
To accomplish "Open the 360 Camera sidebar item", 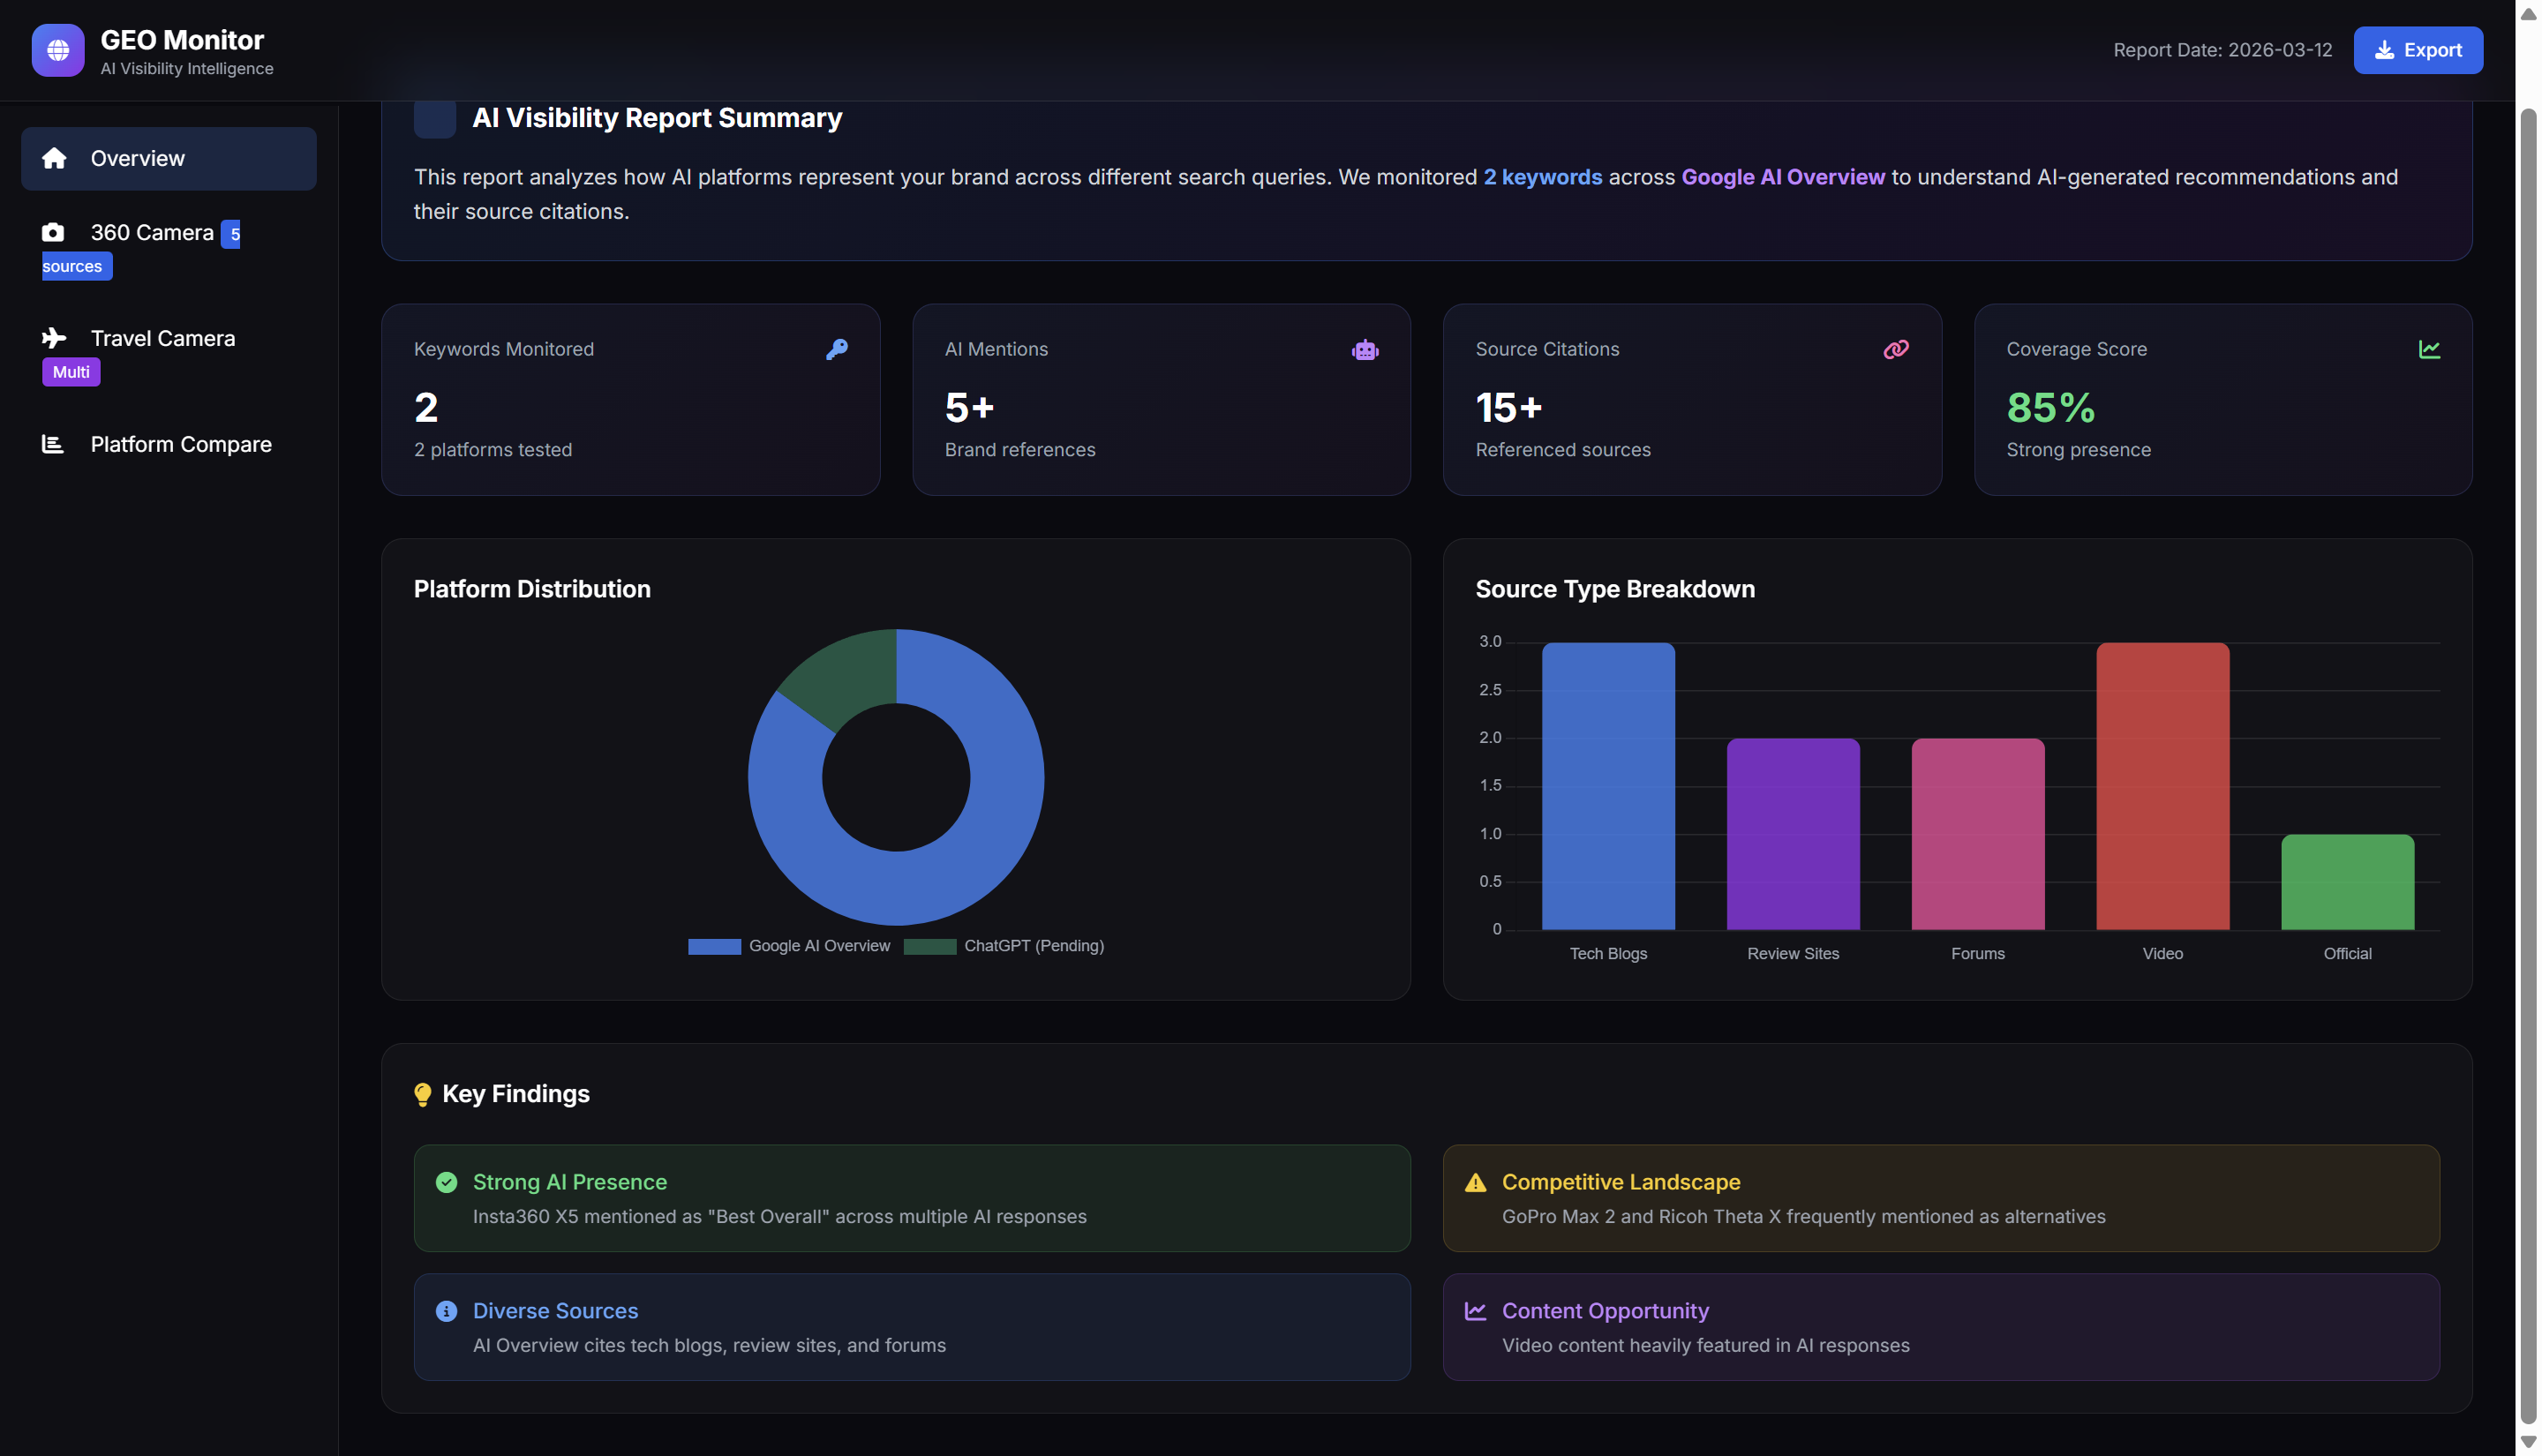I will [152, 233].
